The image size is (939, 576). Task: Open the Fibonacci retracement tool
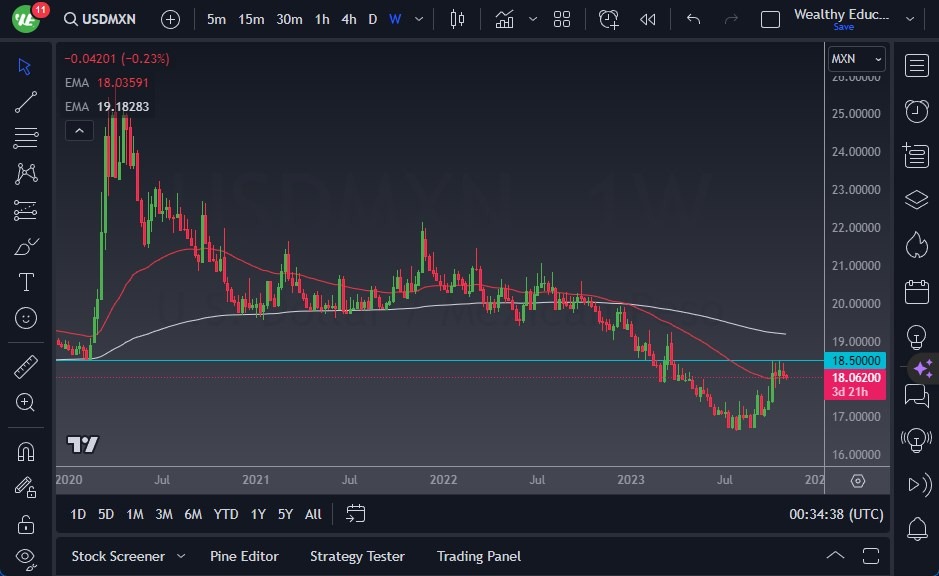(x=25, y=139)
